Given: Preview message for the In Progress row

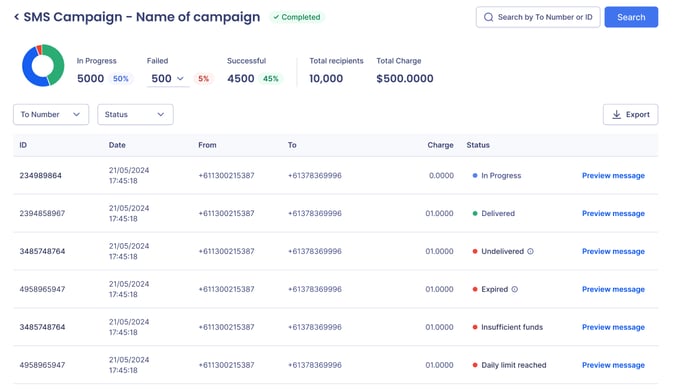Looking at the screenshot, I should (x=613, y=175).
